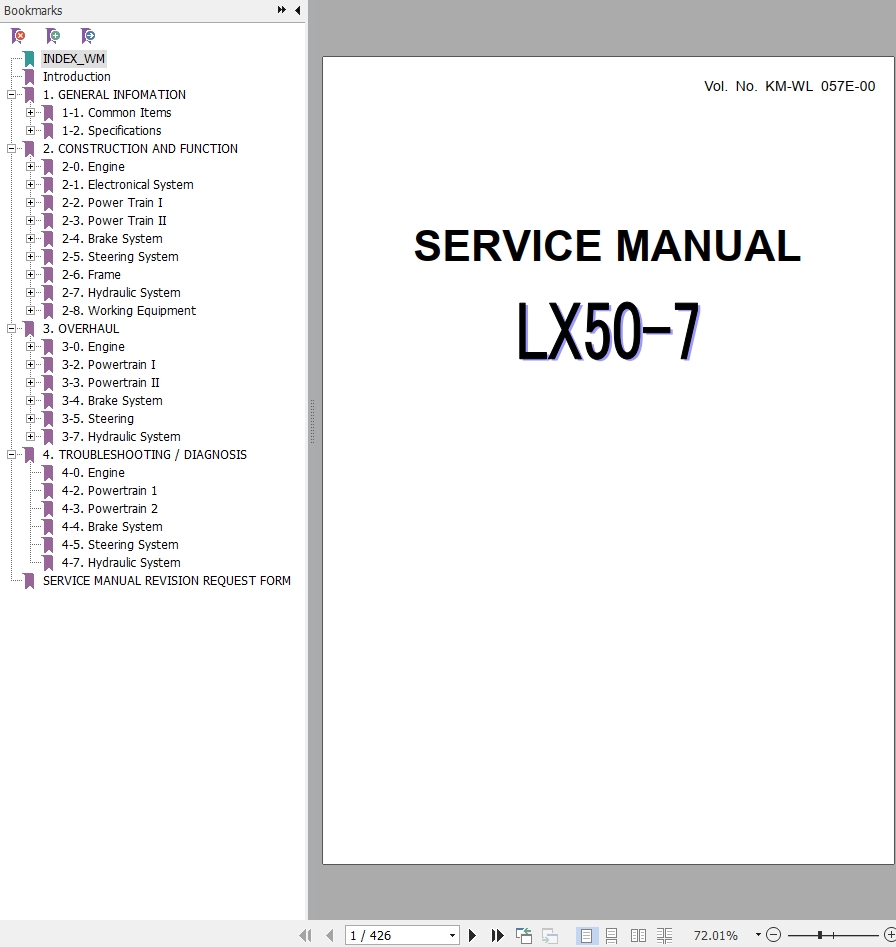Select continuous facing pages layout
The width and height of the screenshot is (896, 947).
click(664, 936)
